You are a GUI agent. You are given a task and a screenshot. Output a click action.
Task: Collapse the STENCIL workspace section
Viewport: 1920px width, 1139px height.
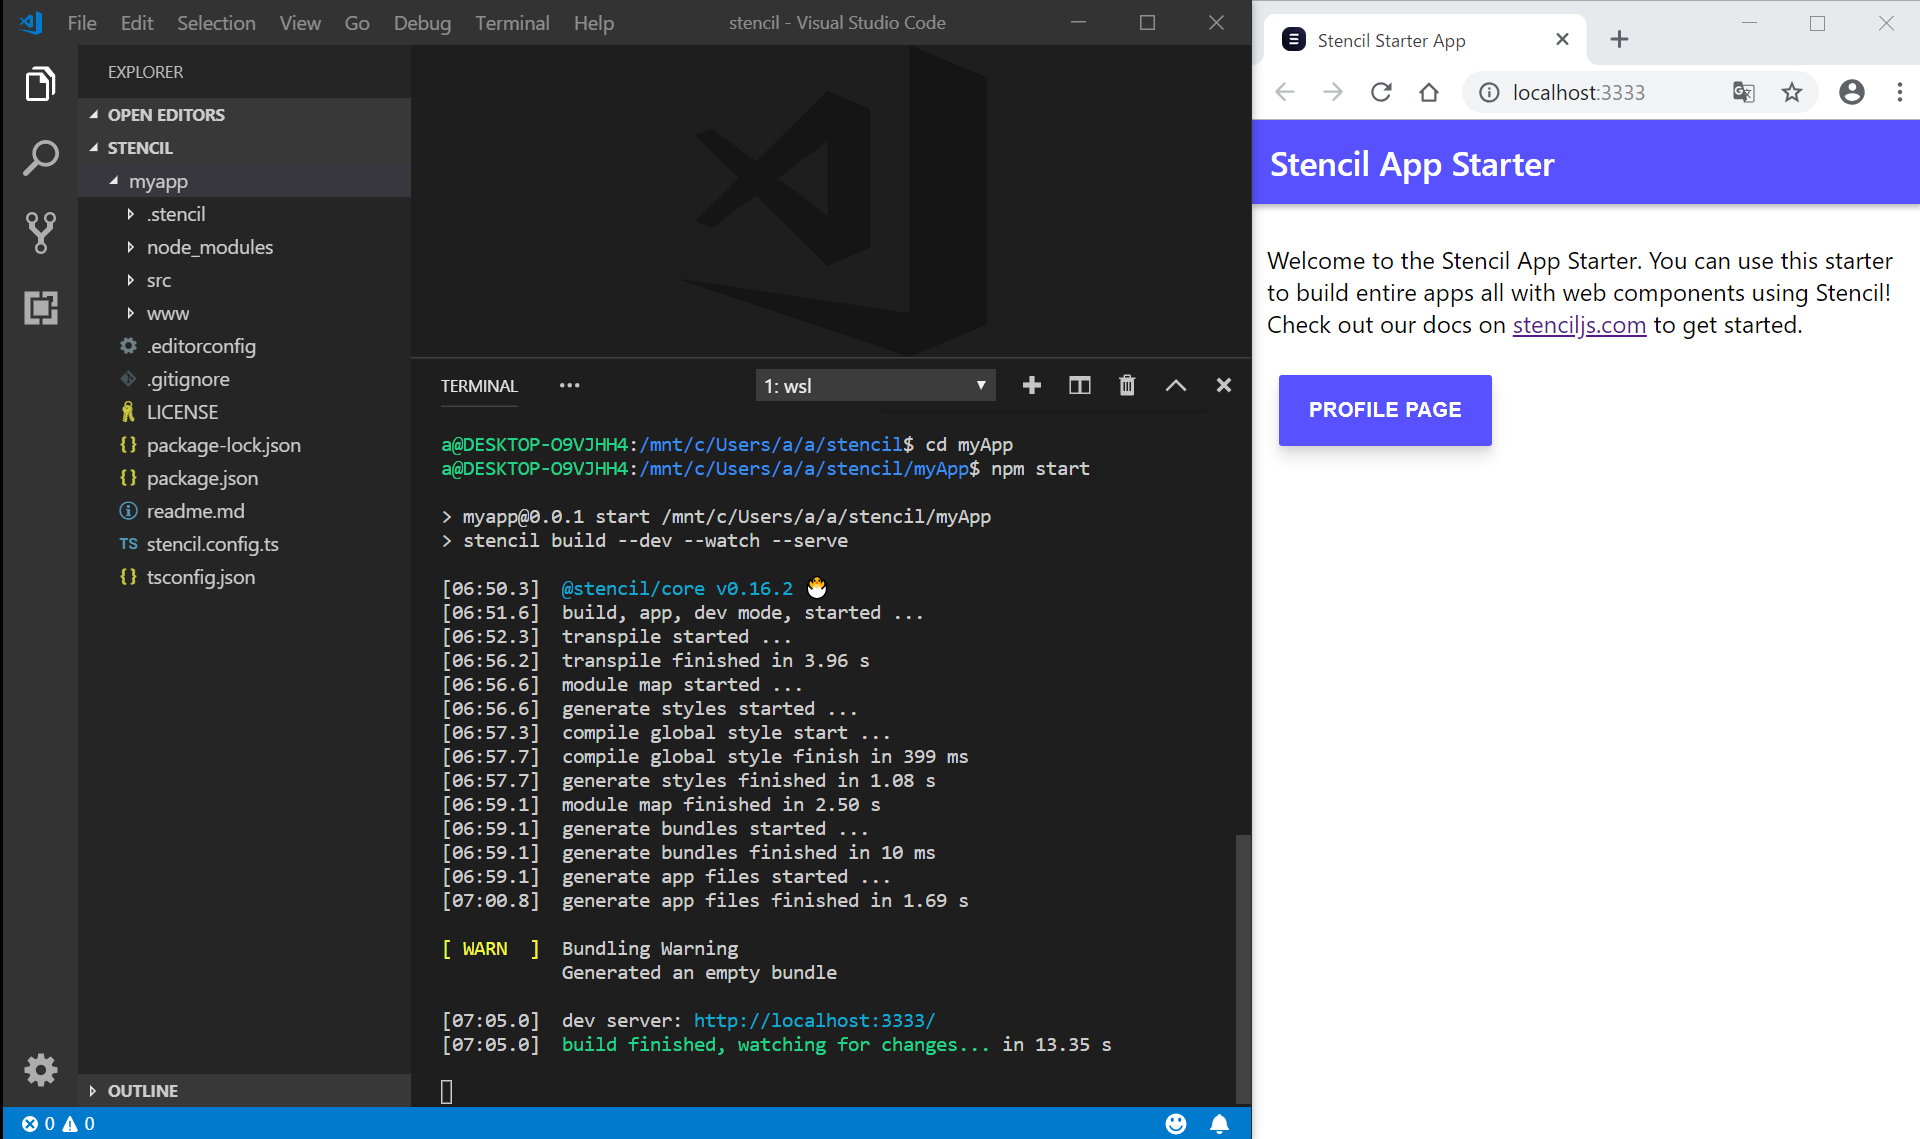tap(244, 147)
